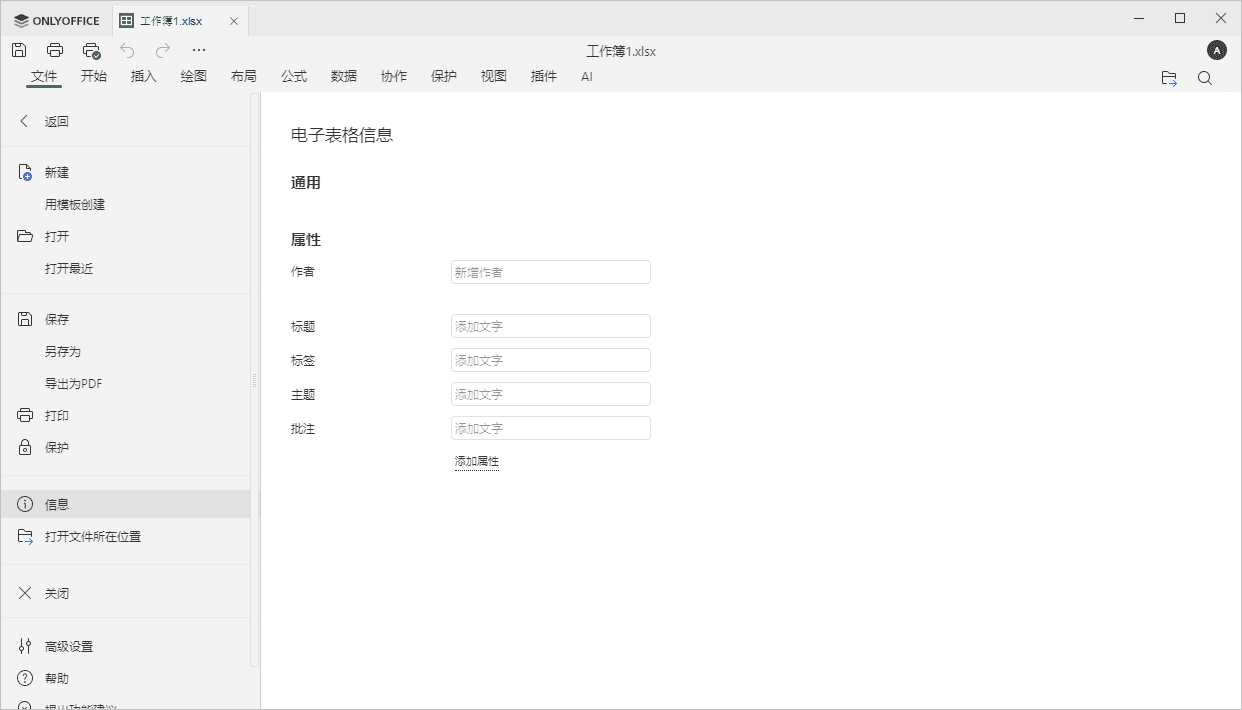1242x710 pixels.
Task: Select 新建 with the new document icon
Action: point(55,172)
